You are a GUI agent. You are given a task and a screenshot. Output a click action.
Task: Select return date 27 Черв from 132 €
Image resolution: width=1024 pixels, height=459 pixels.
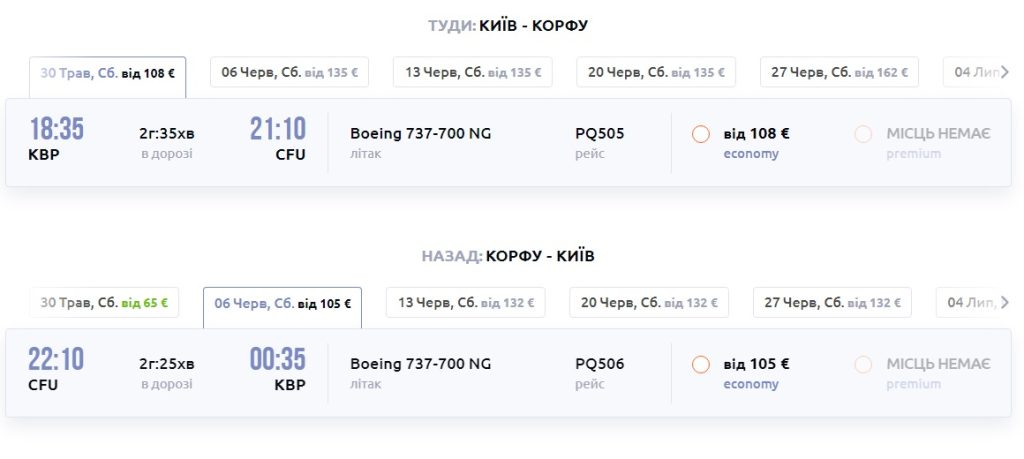[x=833, y=303]
